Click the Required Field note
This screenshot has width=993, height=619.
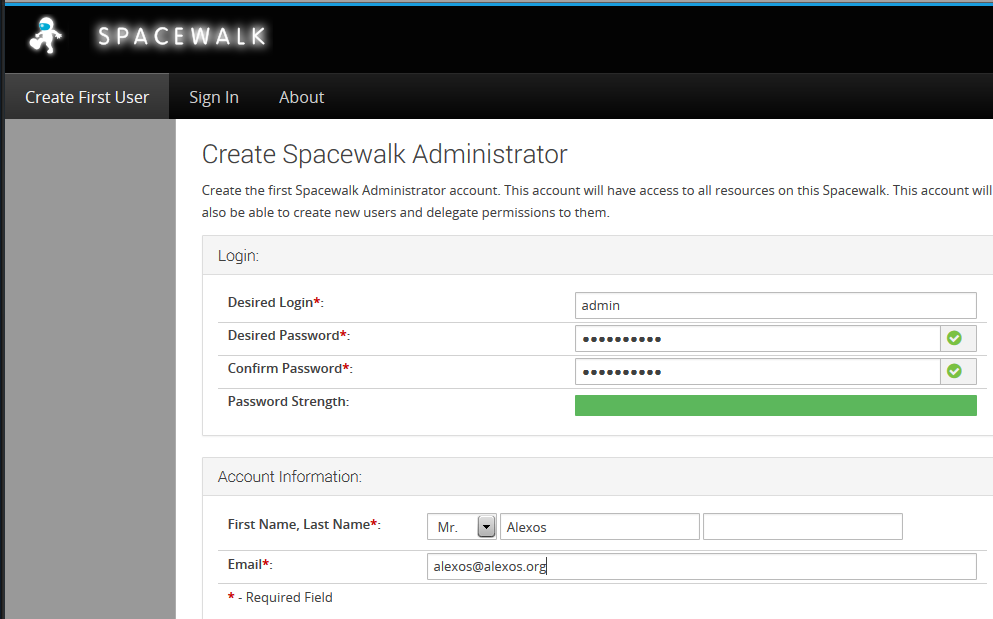(280, 597)
